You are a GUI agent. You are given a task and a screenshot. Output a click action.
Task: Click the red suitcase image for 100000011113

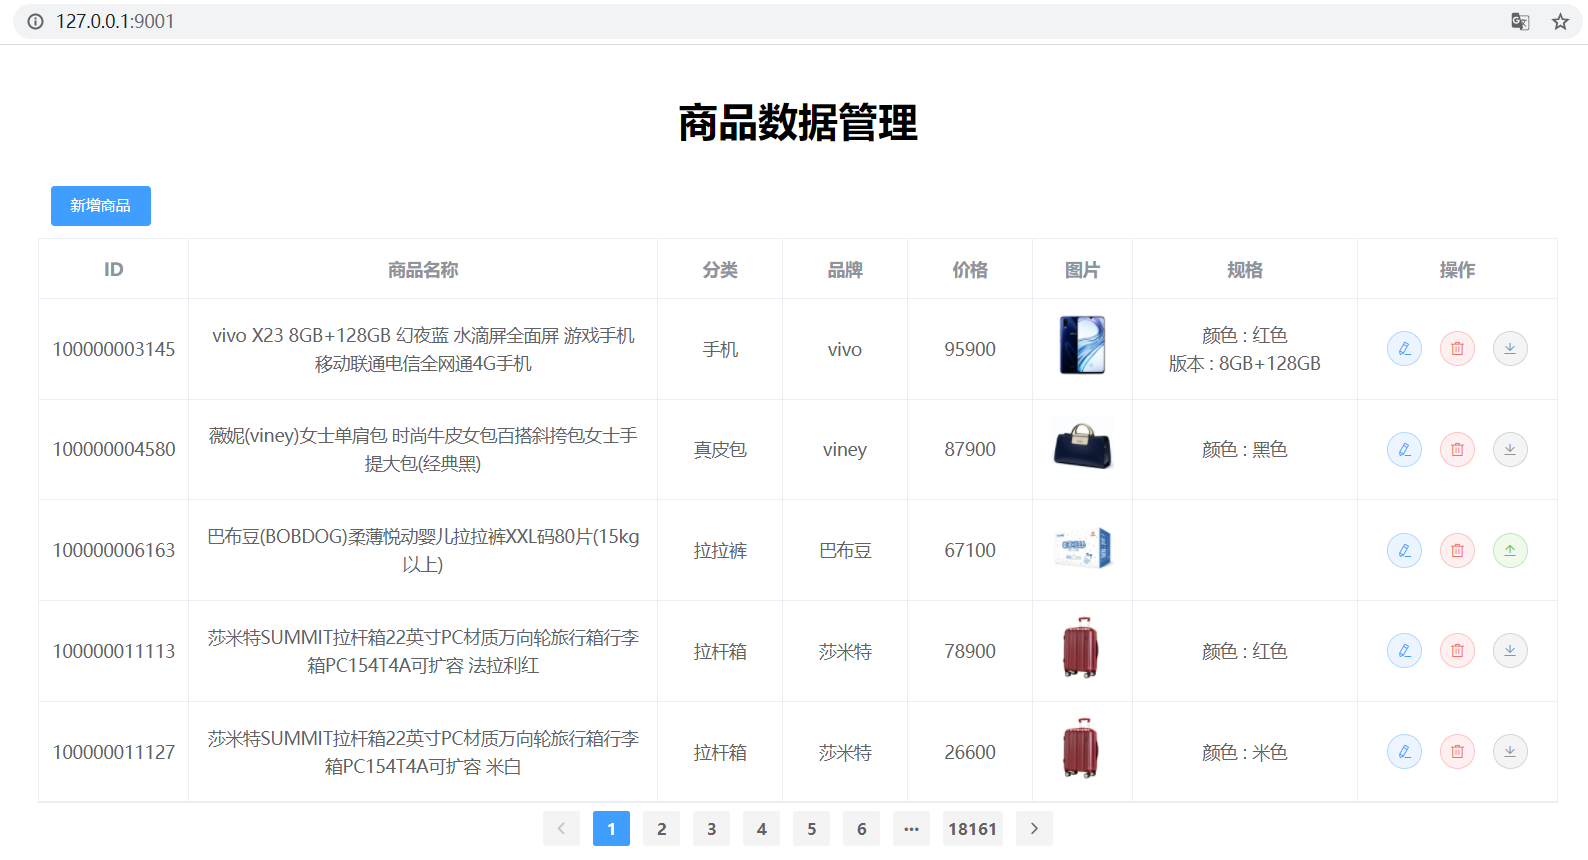(1081, 648)
